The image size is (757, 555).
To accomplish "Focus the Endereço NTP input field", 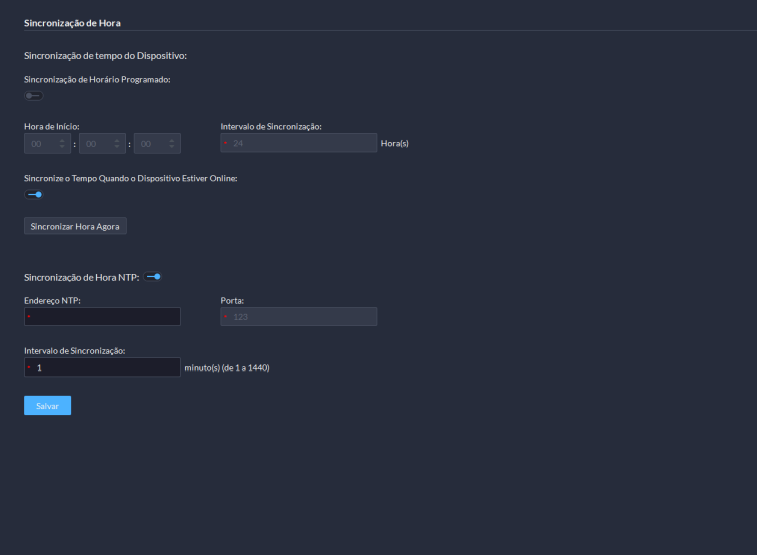I will [x=102, y=317].
